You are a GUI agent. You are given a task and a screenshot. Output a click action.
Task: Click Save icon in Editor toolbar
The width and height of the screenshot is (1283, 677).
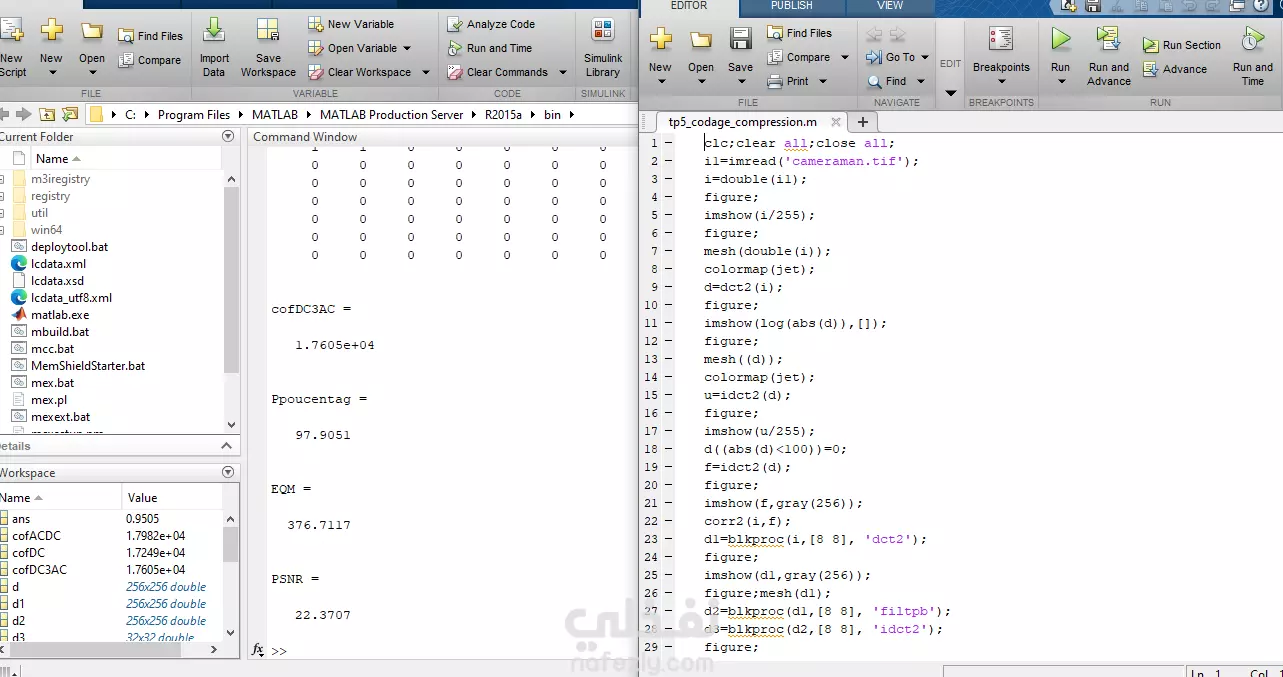click(x=740, y=40)
